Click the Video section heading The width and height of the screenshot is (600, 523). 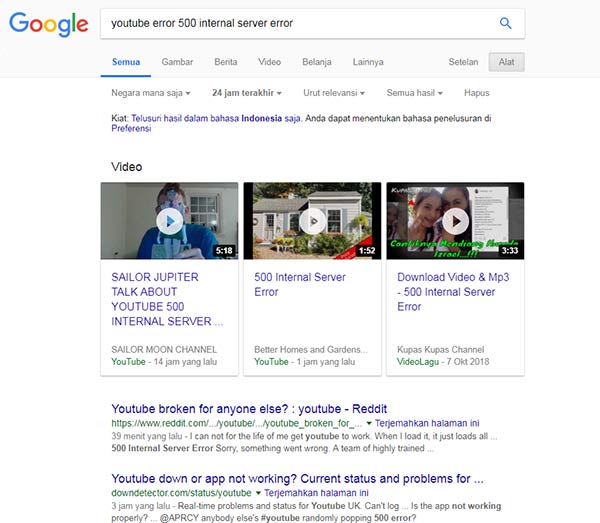click(x=127, y=167)
